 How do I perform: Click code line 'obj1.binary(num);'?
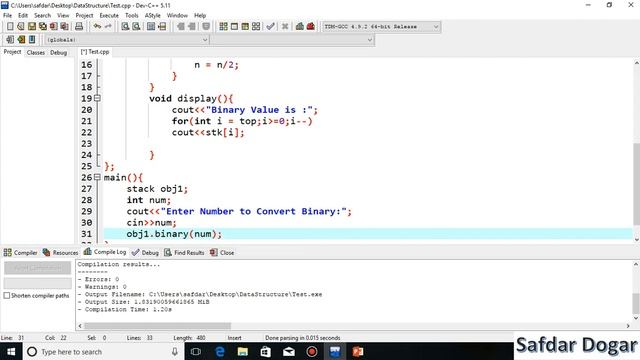tap(174, 234)
